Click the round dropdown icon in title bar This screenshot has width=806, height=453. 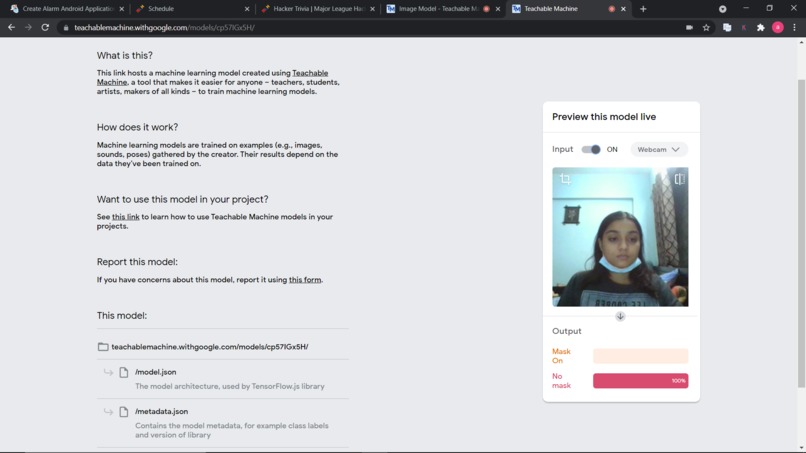click(x=722, y=9)
